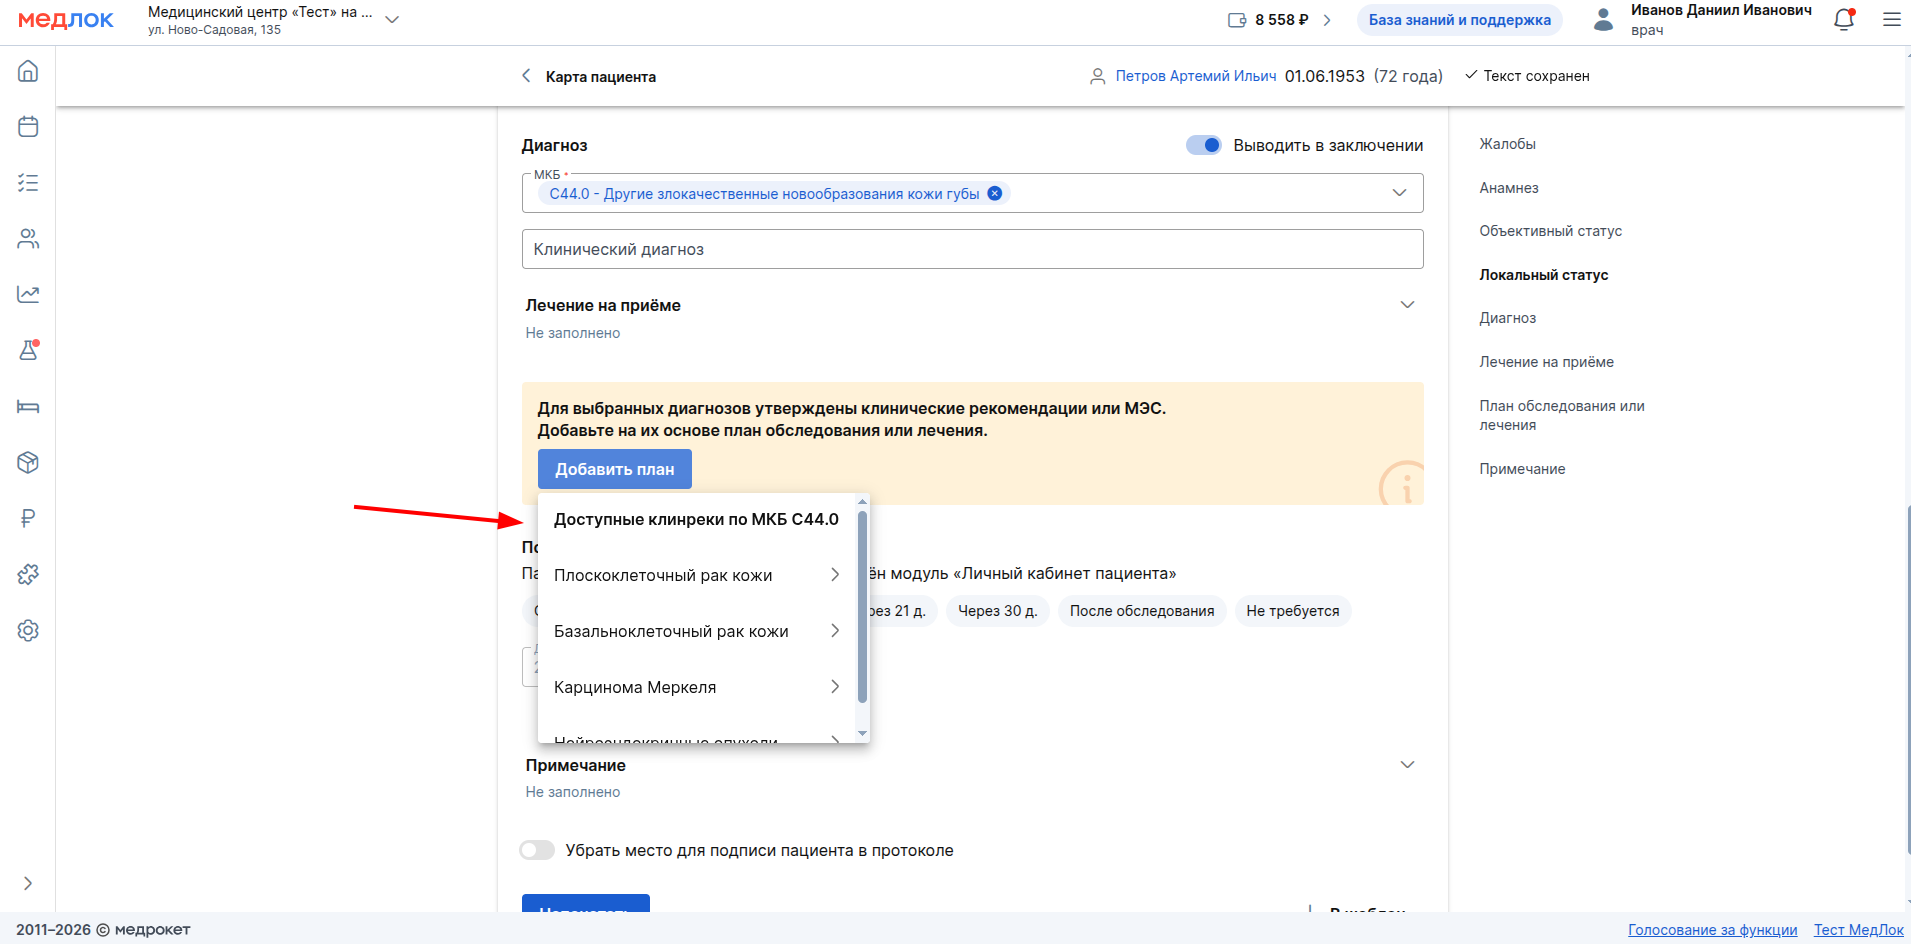Open the laboratory flask icon
This screenshot has width=1911, height=944.
[28, 351]
